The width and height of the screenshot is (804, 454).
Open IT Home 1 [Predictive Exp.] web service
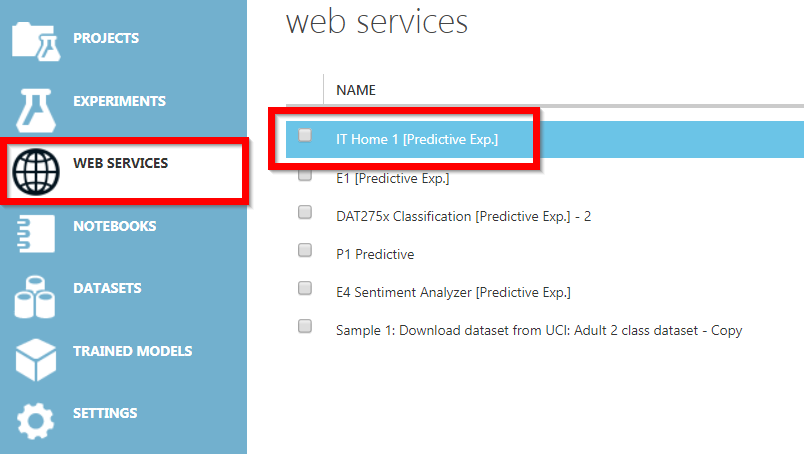(x=417, y=140)
